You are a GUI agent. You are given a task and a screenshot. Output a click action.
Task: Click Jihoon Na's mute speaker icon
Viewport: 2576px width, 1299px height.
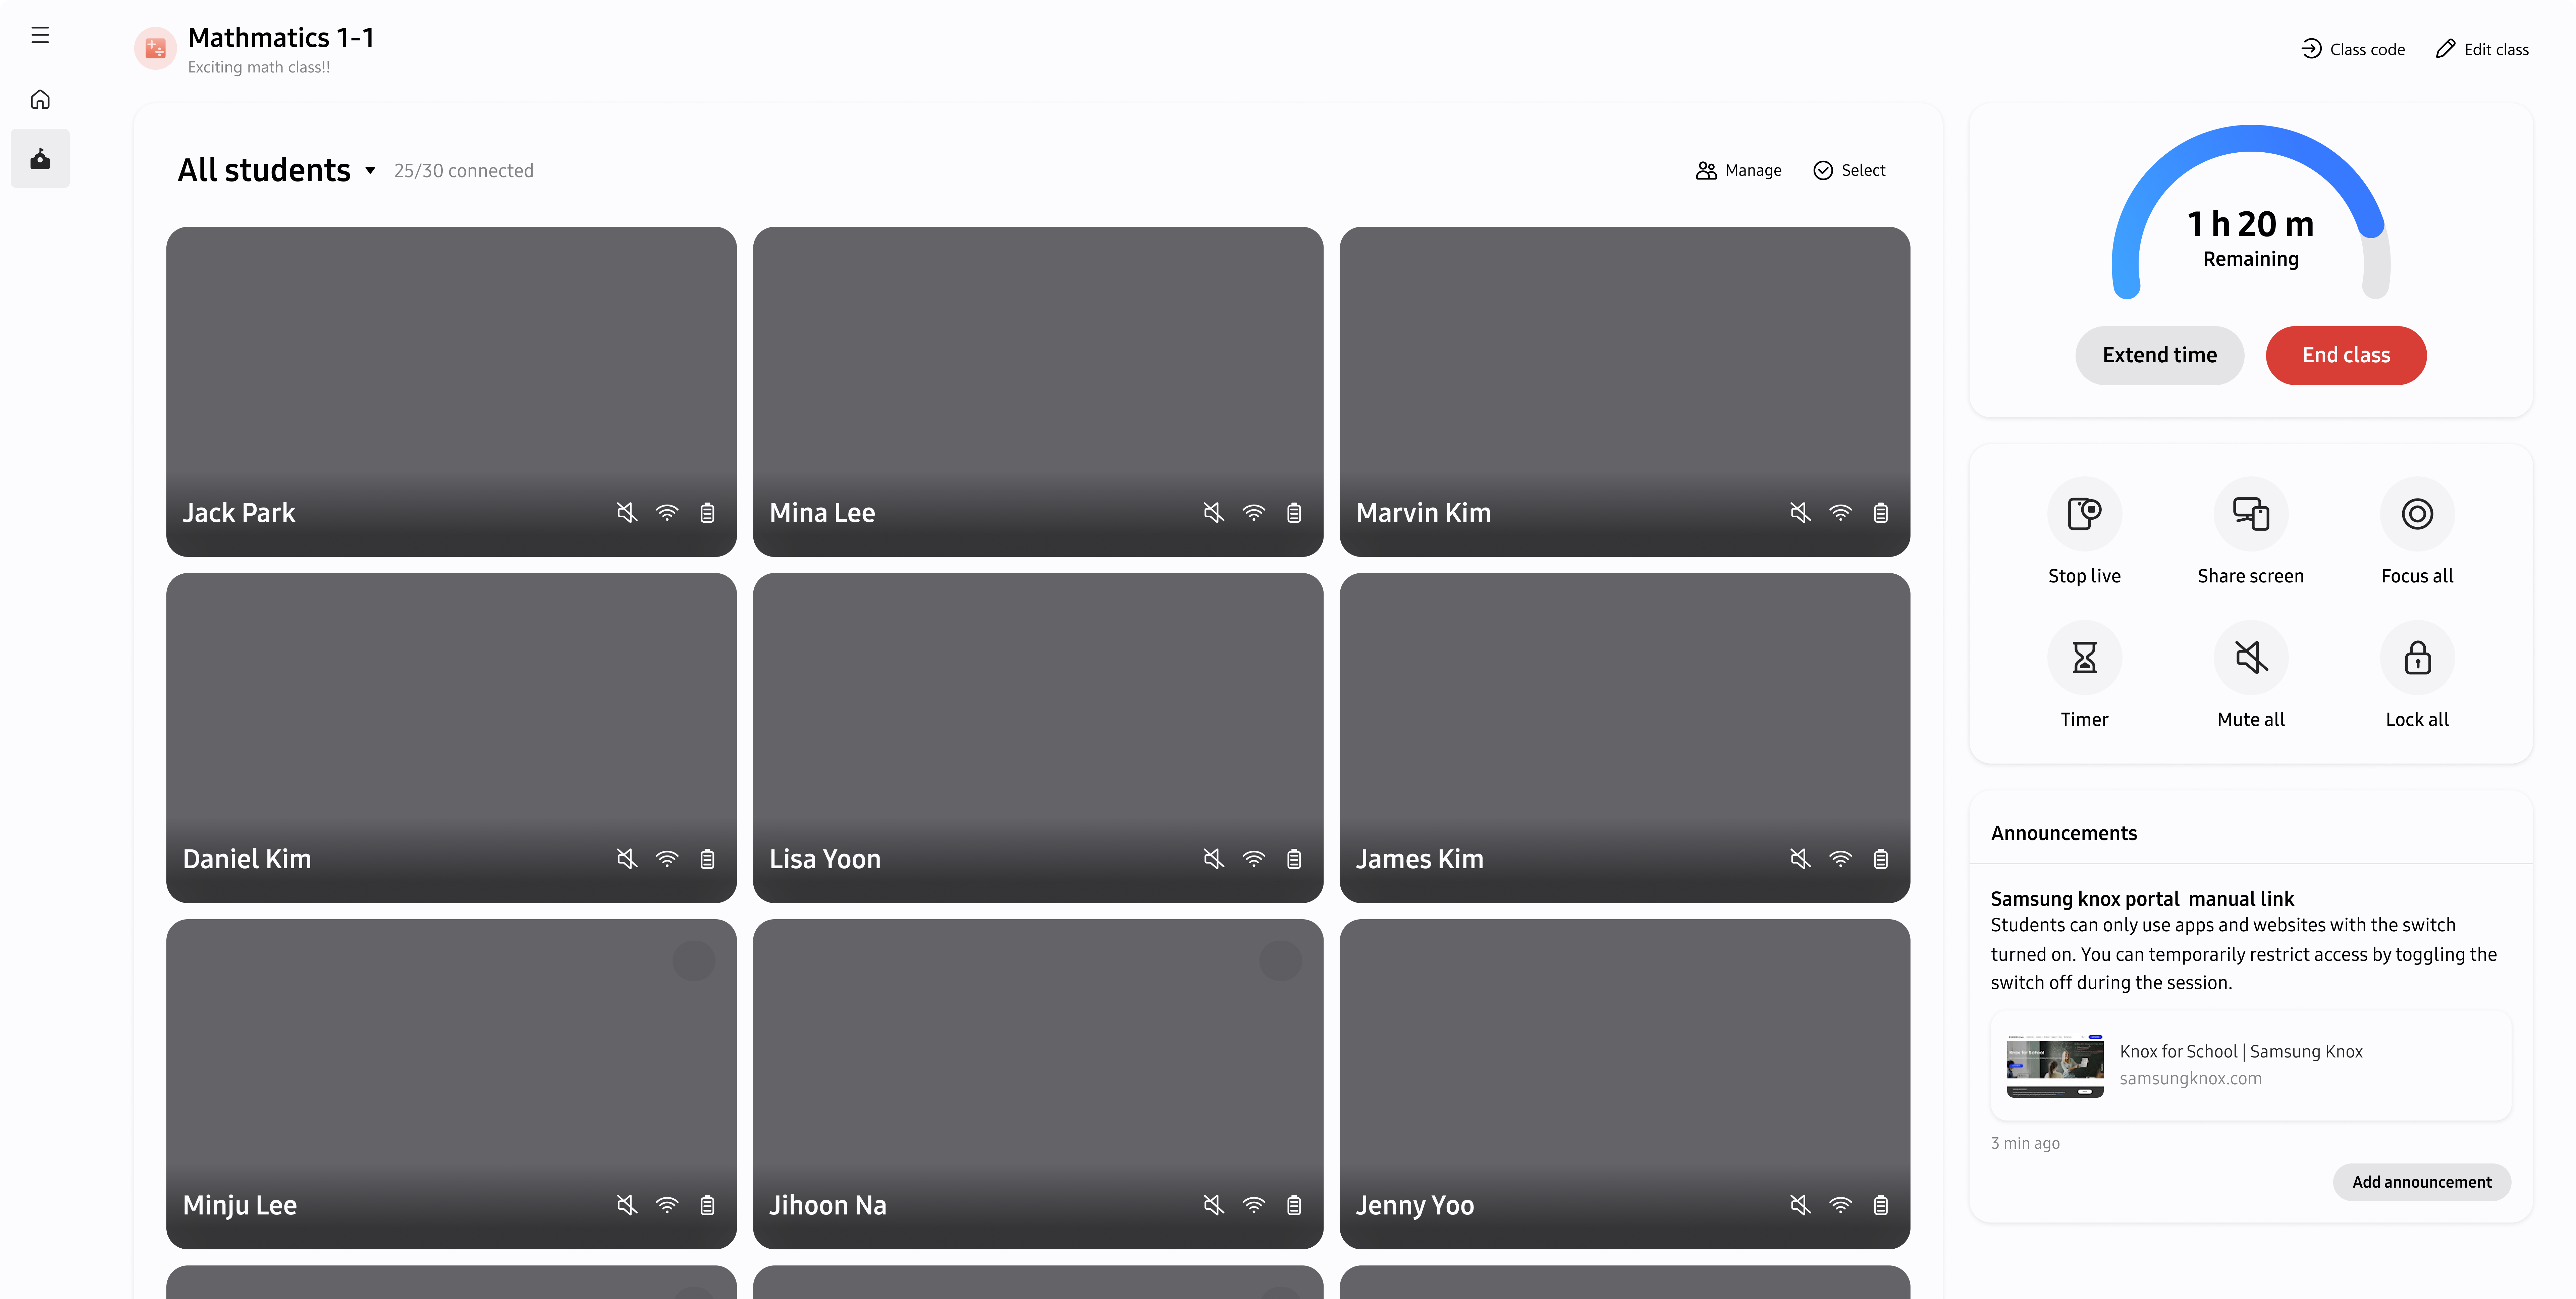click(x=1214, y=1205)
